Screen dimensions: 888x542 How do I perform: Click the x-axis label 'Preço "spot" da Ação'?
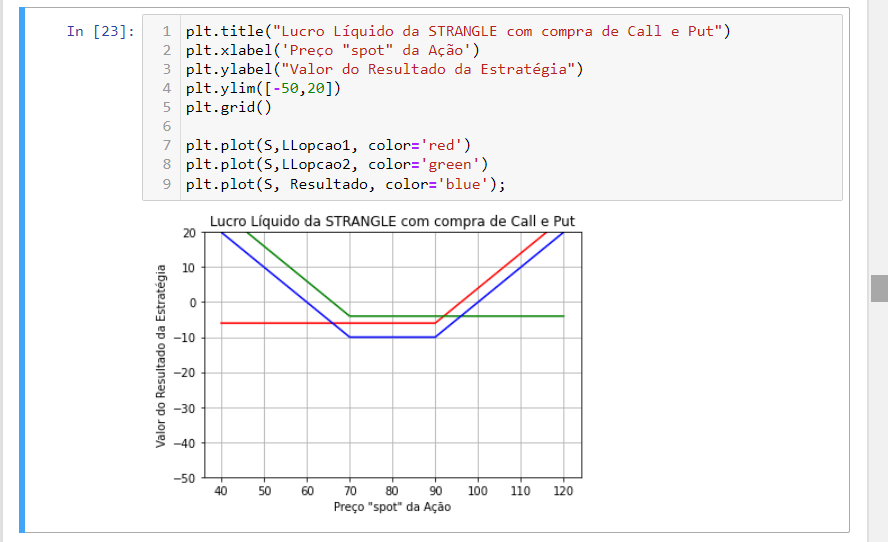click(392, 507)
